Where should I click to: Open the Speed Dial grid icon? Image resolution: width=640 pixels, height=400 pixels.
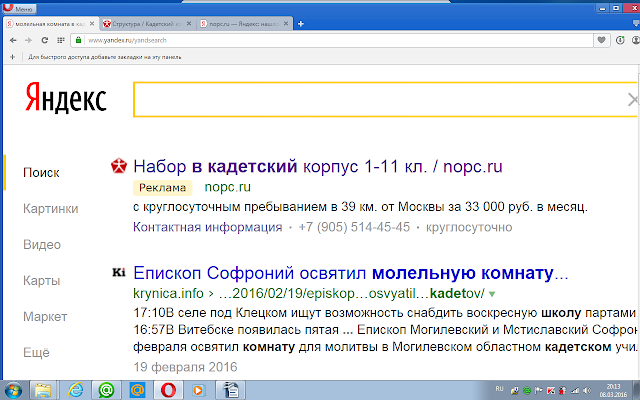click(61, 40)
